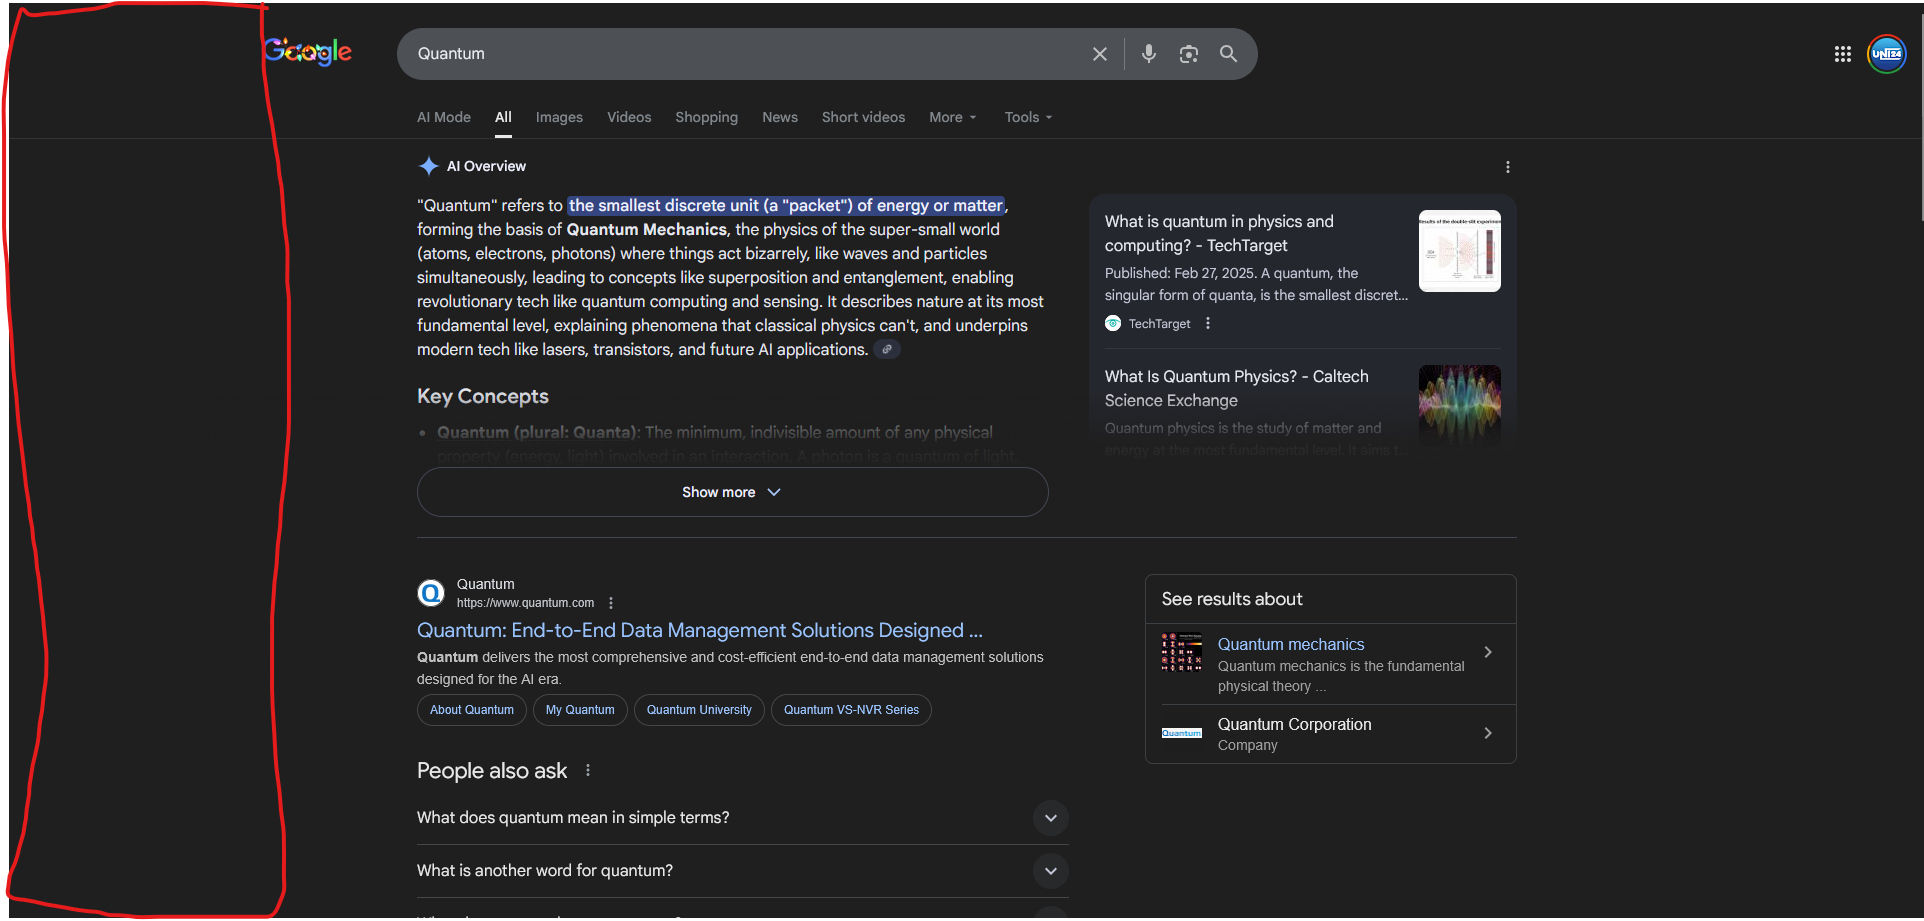Open the Tools dropdown
This screenshot has width=1924, height=921.
1028,117
